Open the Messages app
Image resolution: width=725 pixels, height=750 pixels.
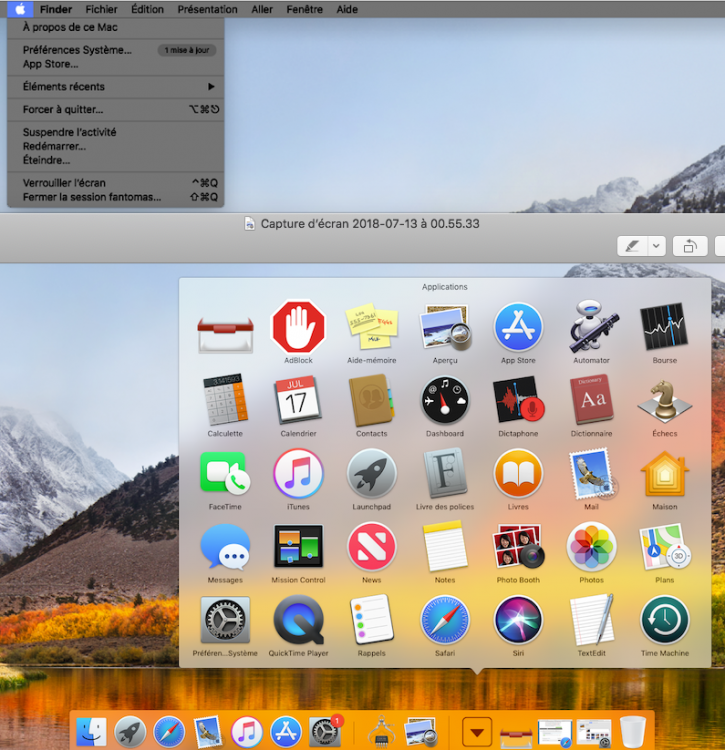pos(225,547)
